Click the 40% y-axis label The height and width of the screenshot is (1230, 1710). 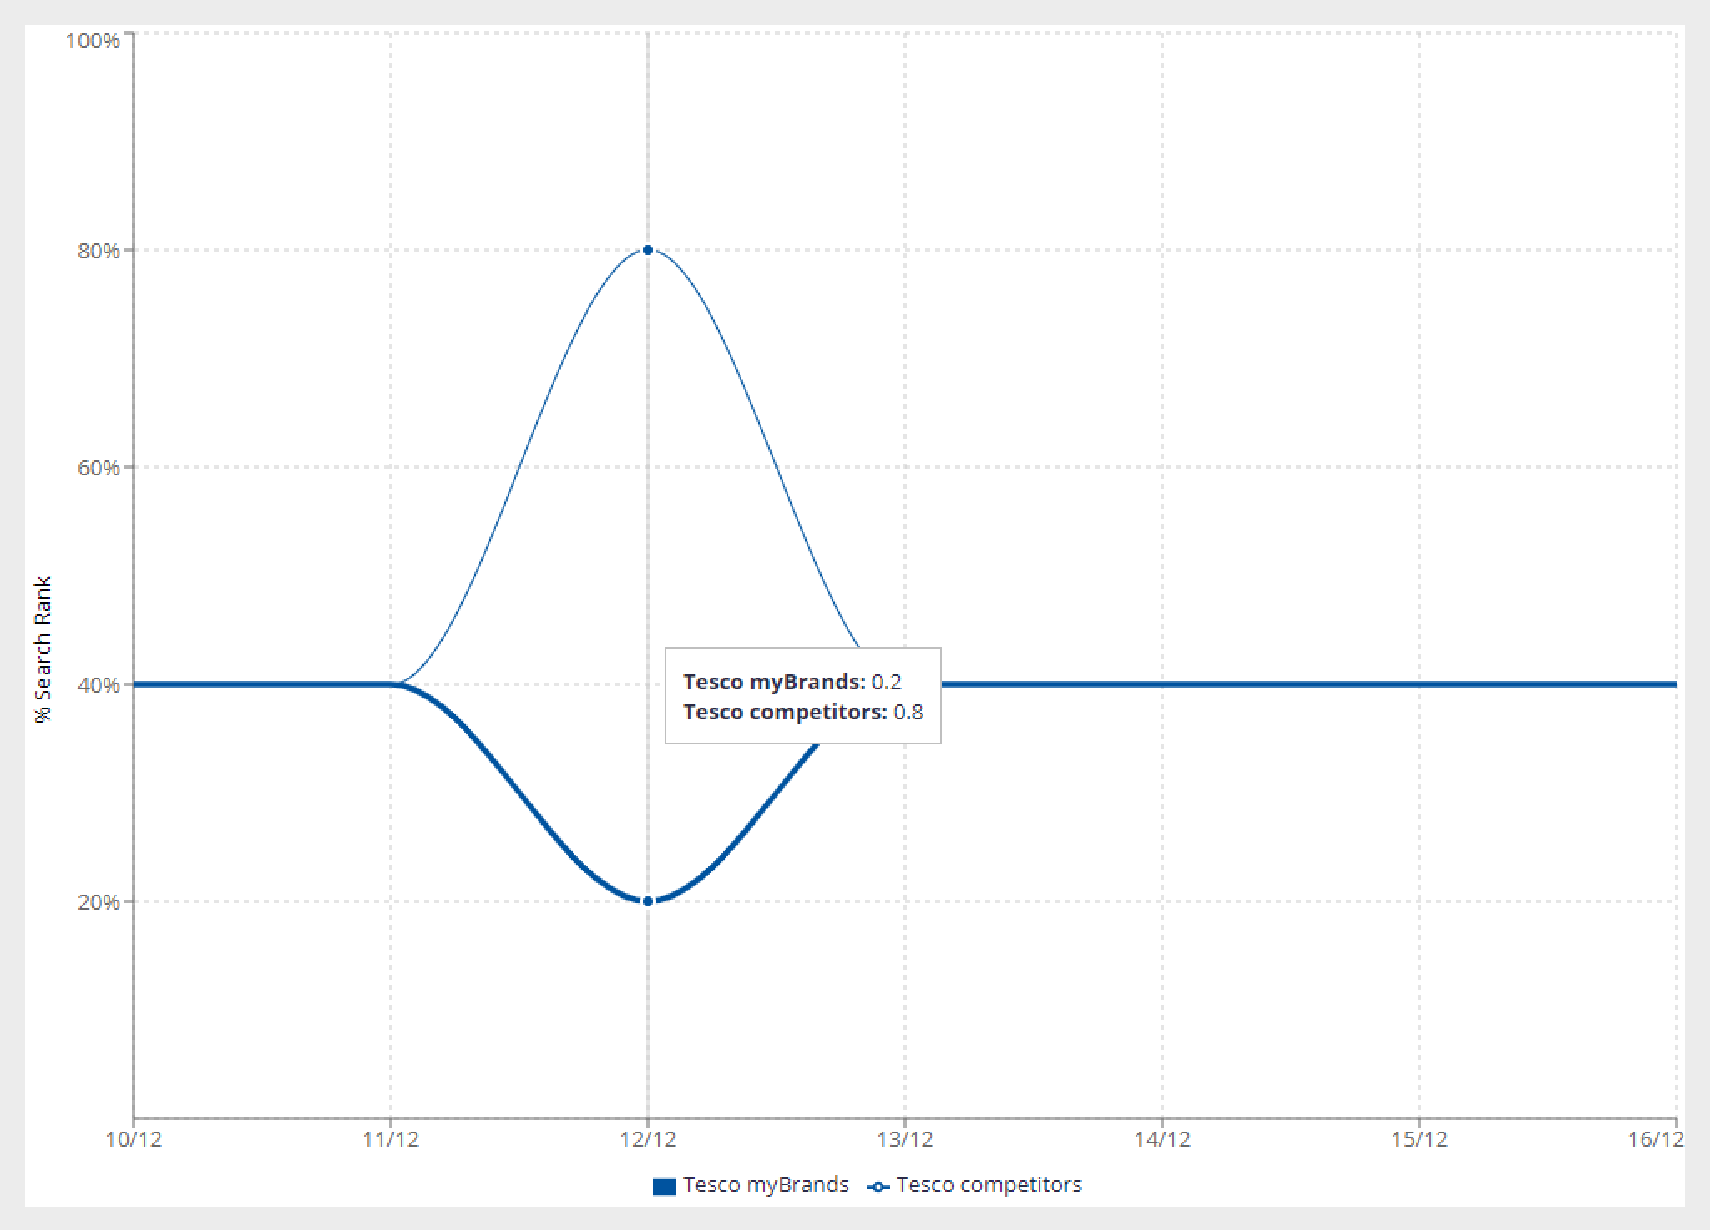click(98, 685)
